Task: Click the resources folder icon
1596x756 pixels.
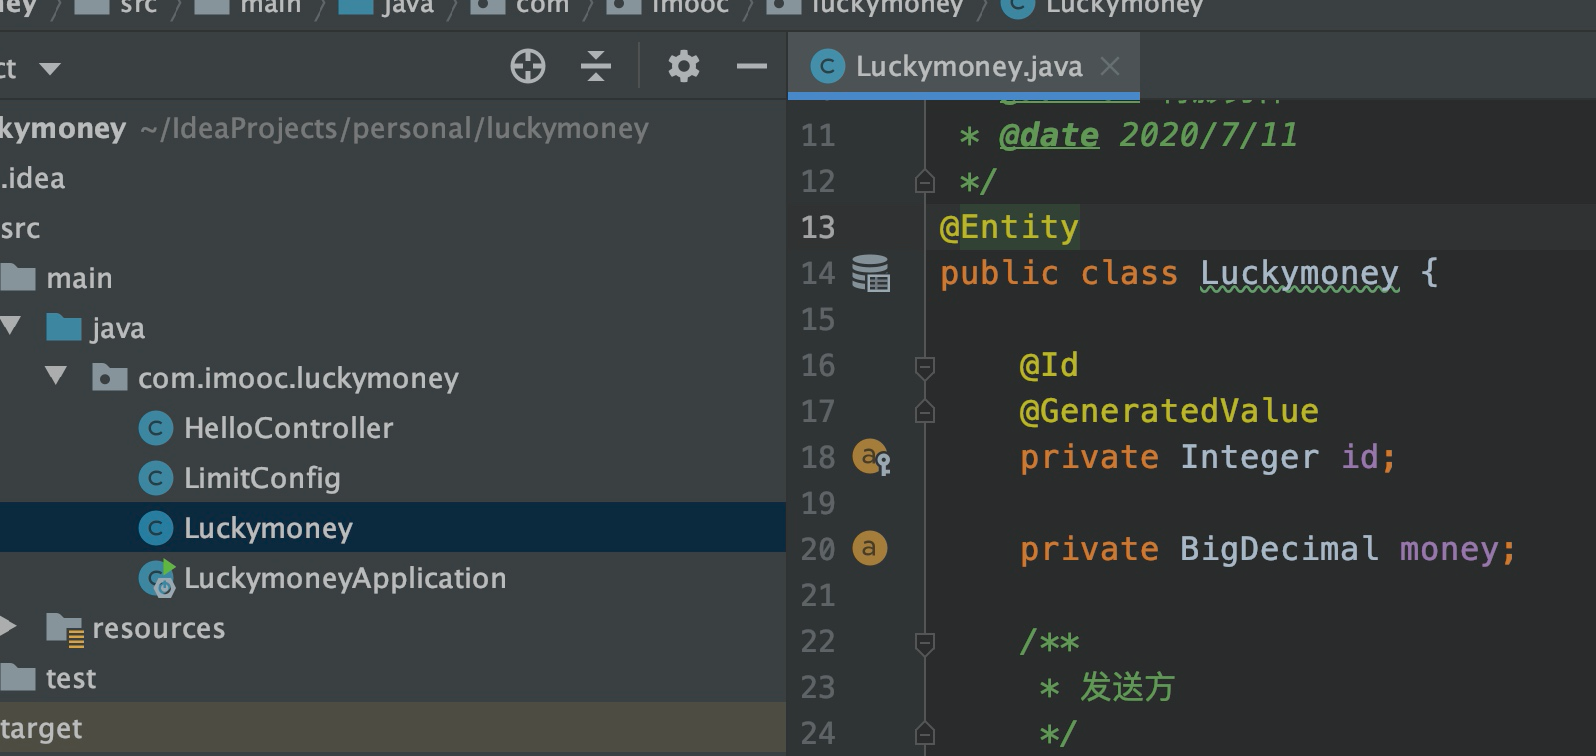Action: coord(65,629)
